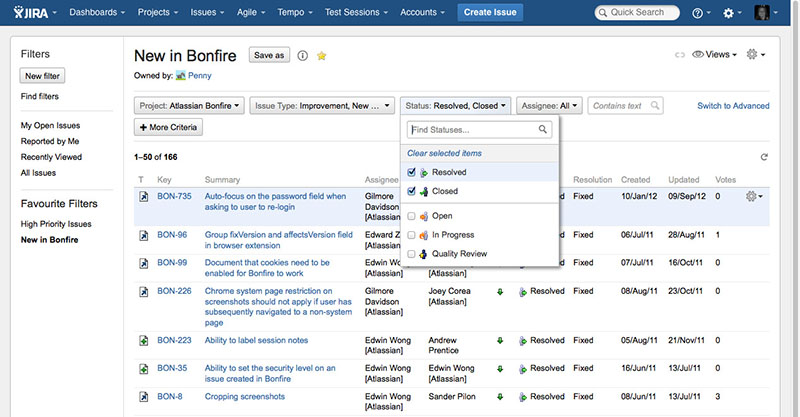Uncheck the Resolved status checkbox
Viewport: 800px width, 417px height.
pos(411,173)
